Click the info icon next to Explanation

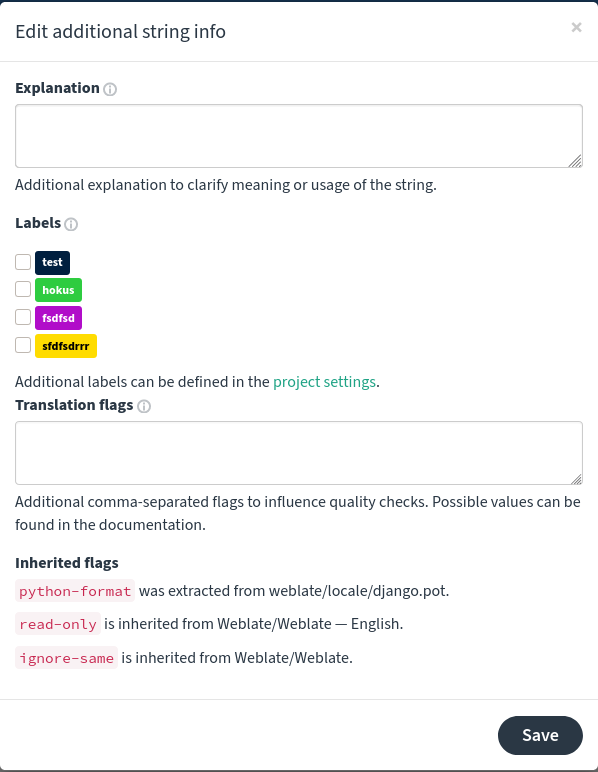(110, 89)
